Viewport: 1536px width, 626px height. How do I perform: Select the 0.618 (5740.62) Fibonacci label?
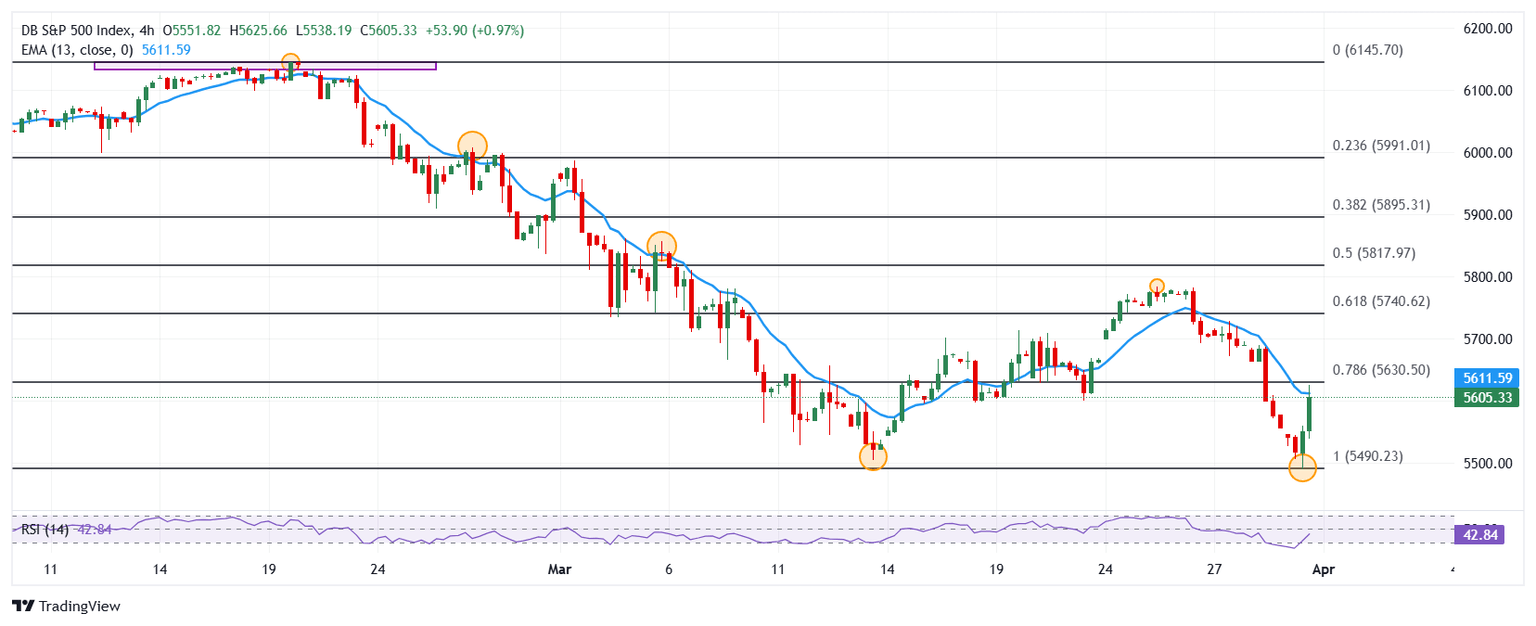tap(1381, 301)
